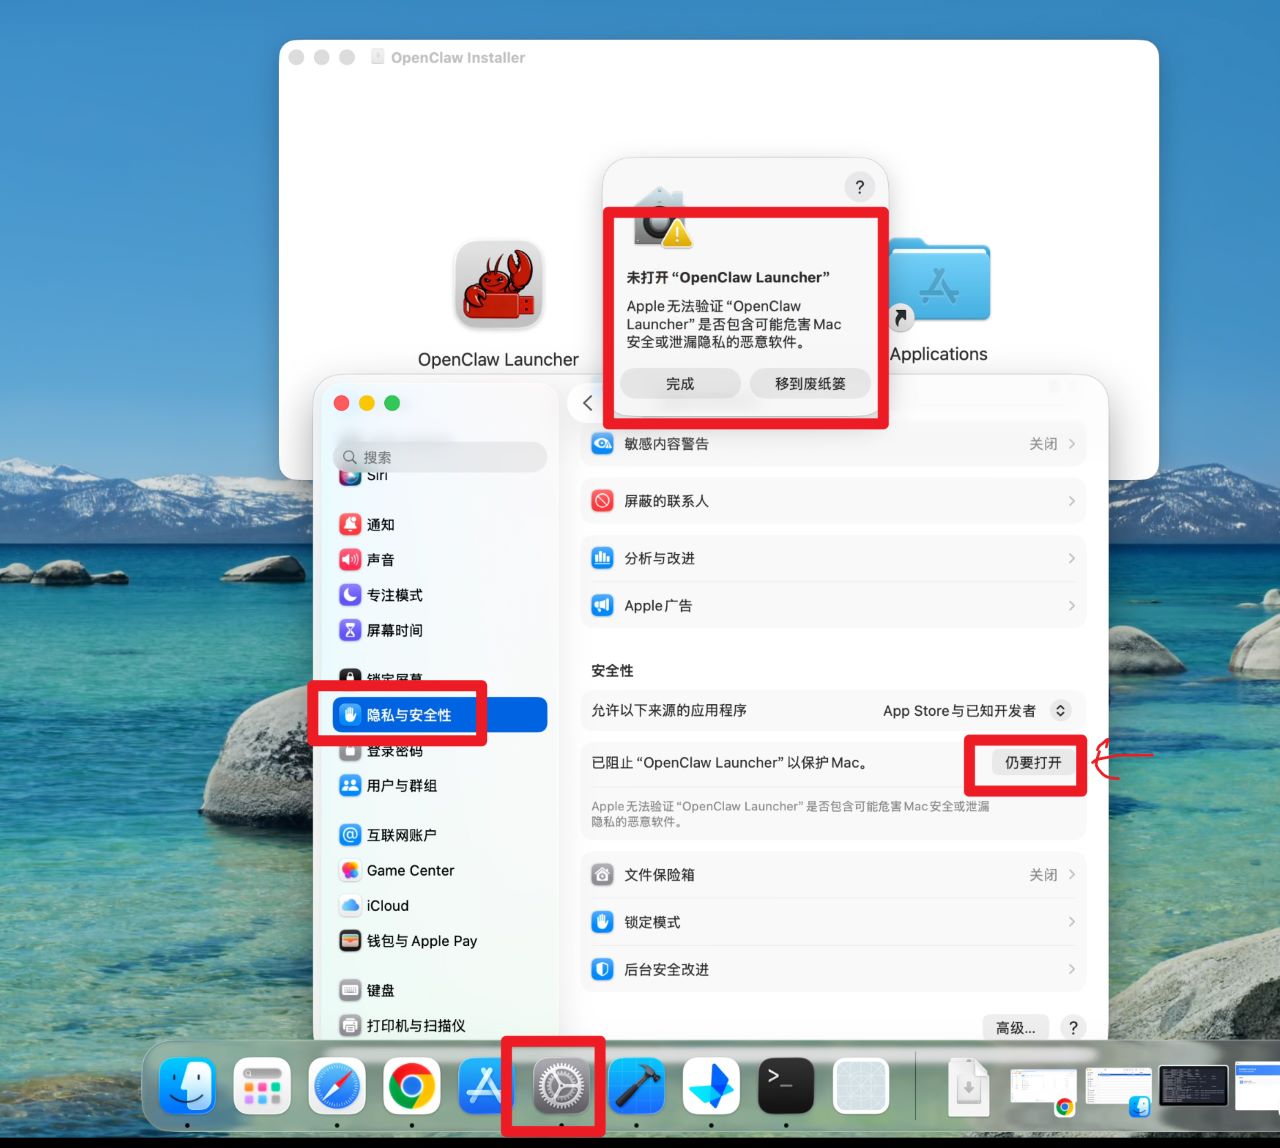Viewport: 1280px width, 1148px height.
Task: Open 打印机与扫描仪 in the sidebar
Action: (415, 1025)
